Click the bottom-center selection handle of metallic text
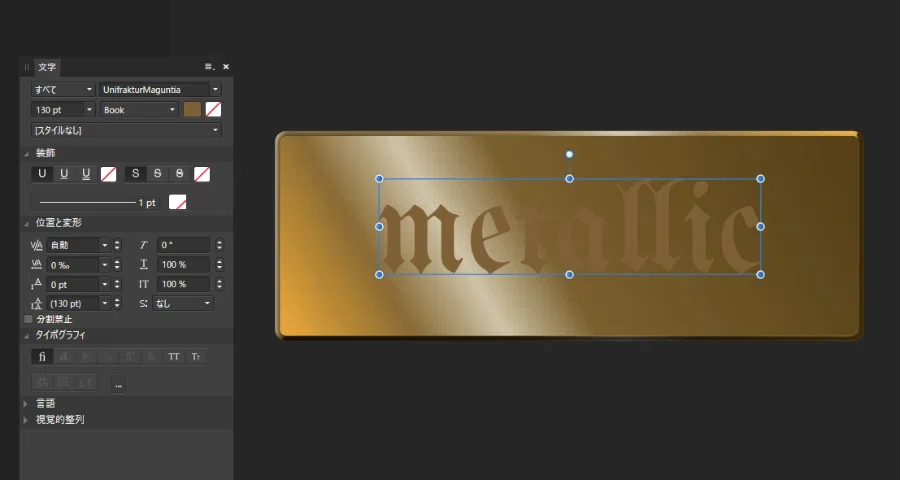This screenshot has width=900, height=480. (x=569, y=274)
